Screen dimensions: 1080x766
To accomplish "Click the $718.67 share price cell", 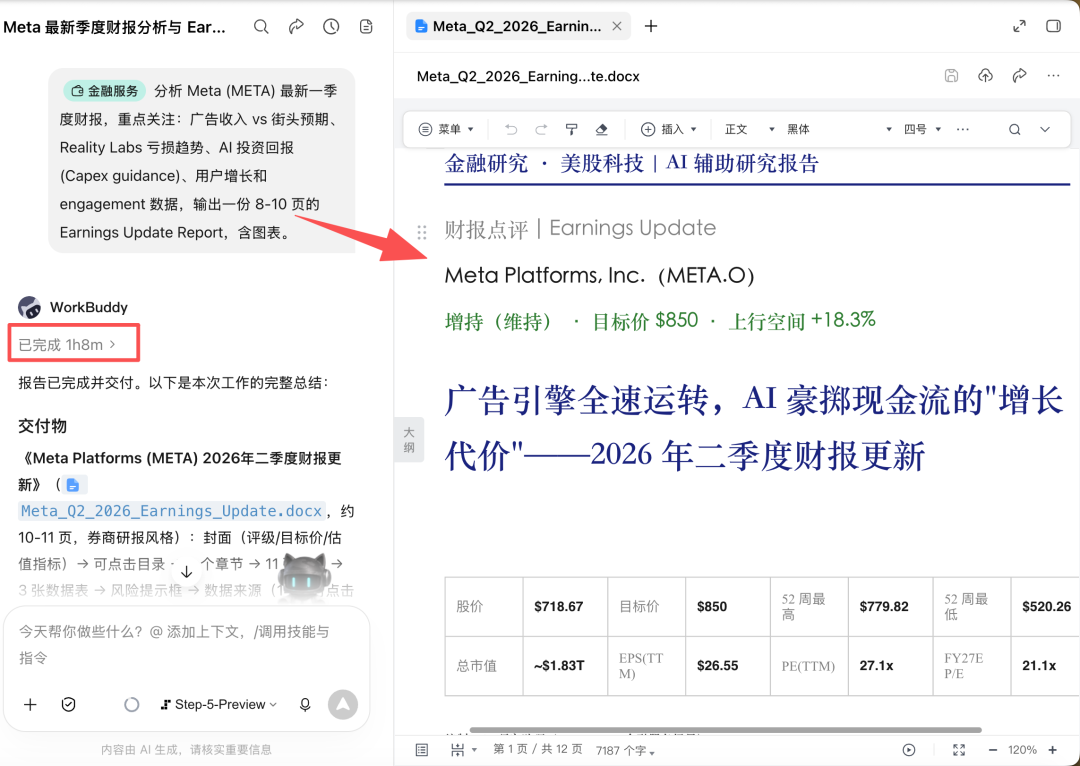I will 565,607.
